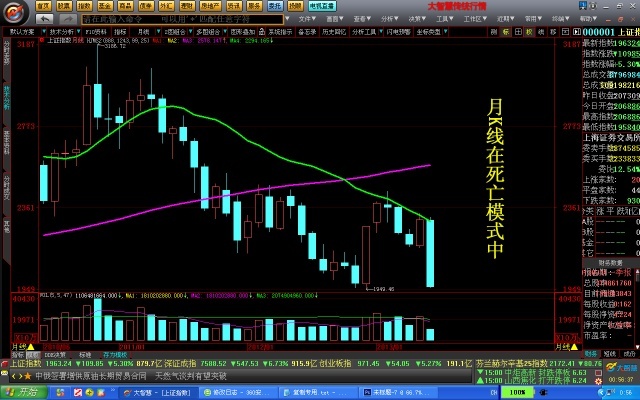Toggle the highlighted 标 icon

pos(506,31)
